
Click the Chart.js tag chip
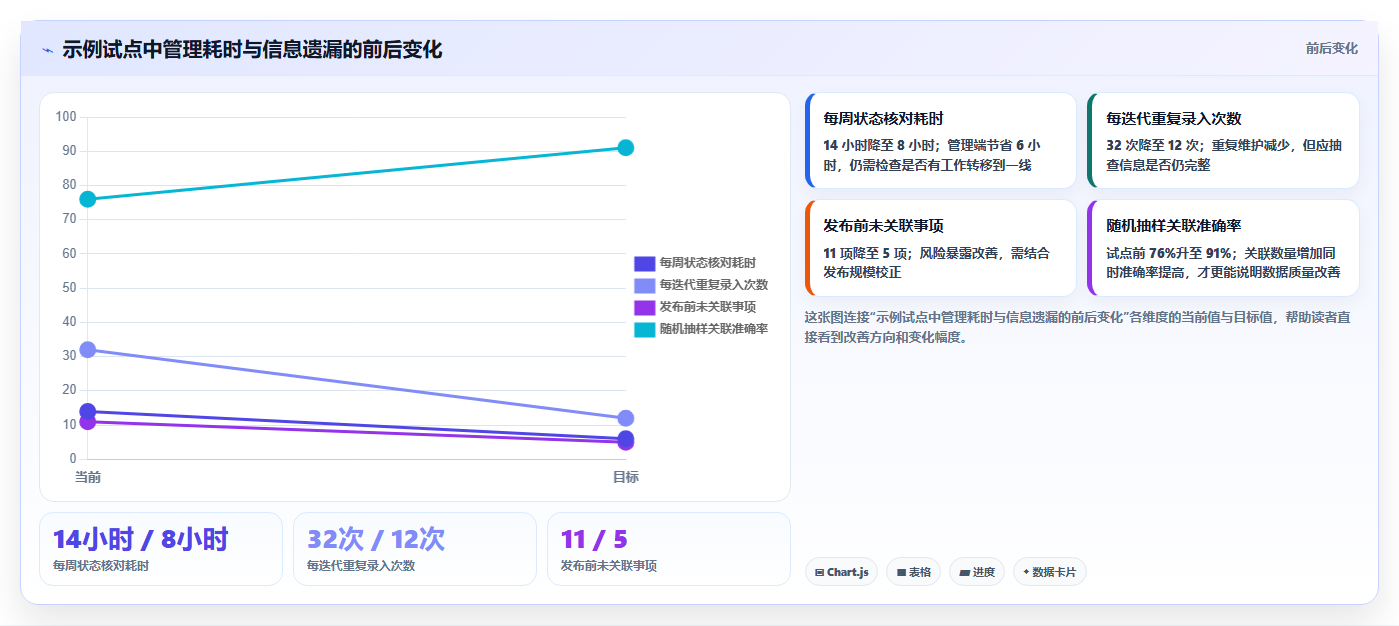click(x=841, y=572)
